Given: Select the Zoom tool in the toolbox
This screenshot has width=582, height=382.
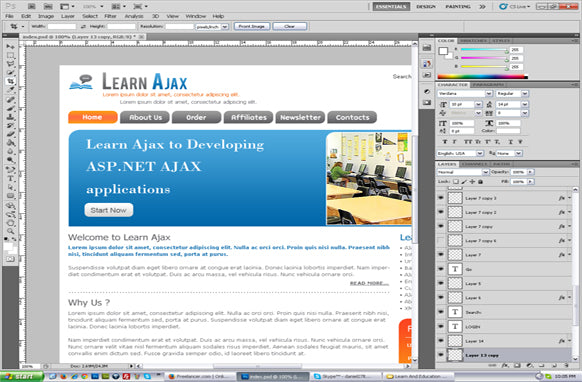Looking at the screenshot, I should [x=10, y=232].
